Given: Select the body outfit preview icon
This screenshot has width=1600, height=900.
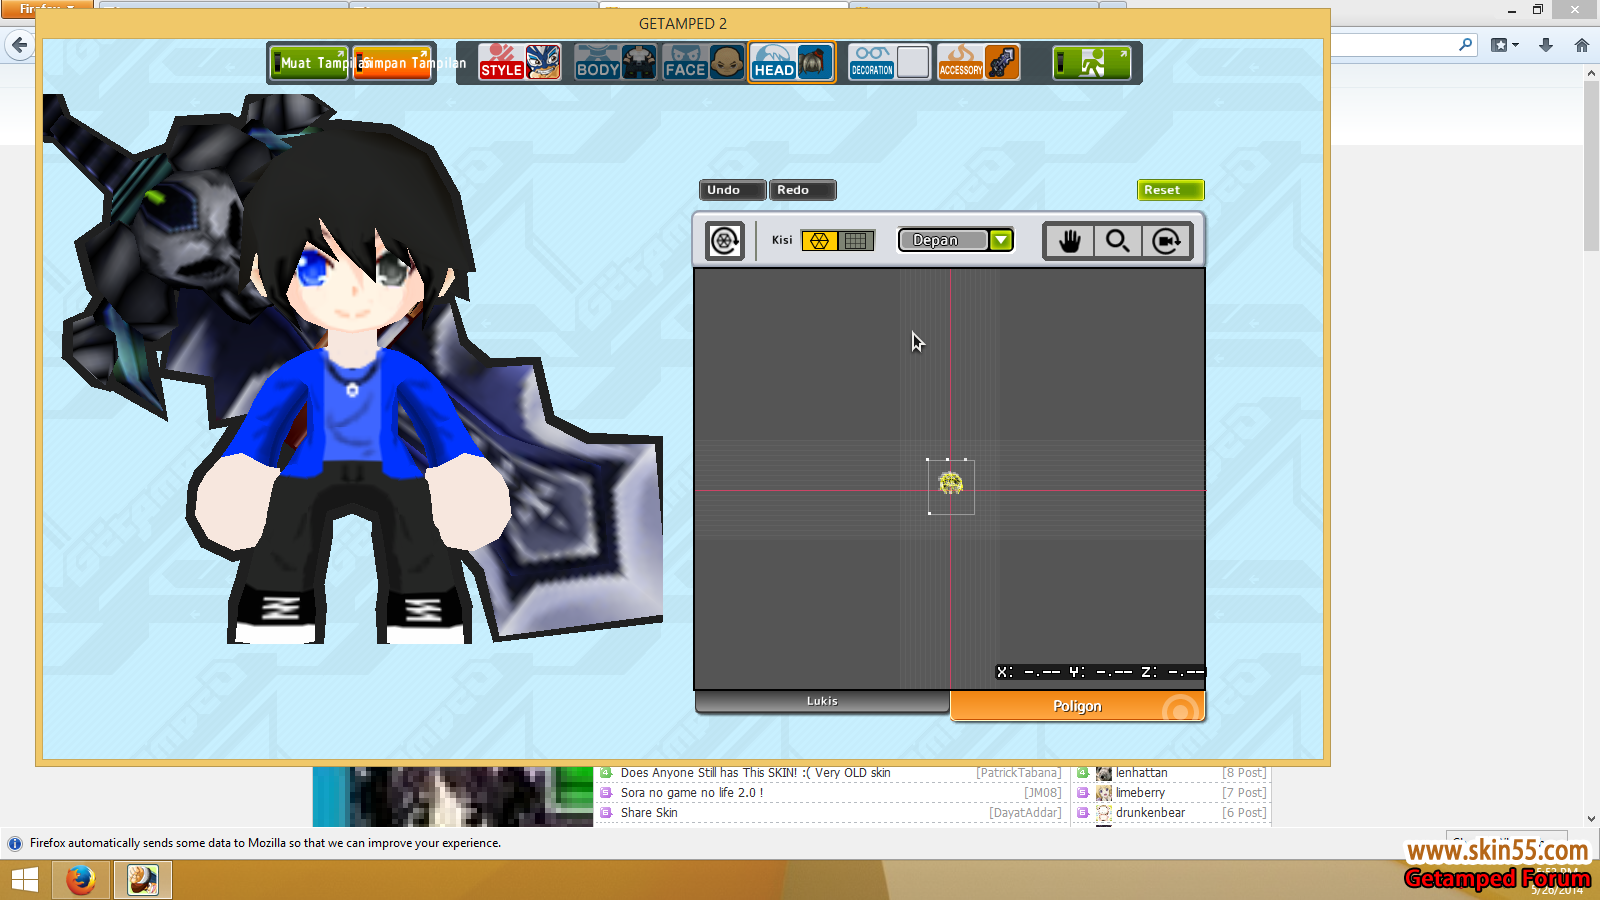Looking at the screenshot, I should [x=639, y=62].
